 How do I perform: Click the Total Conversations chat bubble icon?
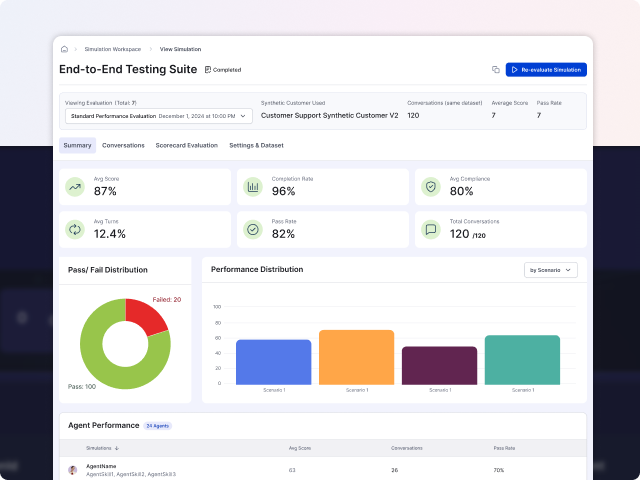(431, 229)
